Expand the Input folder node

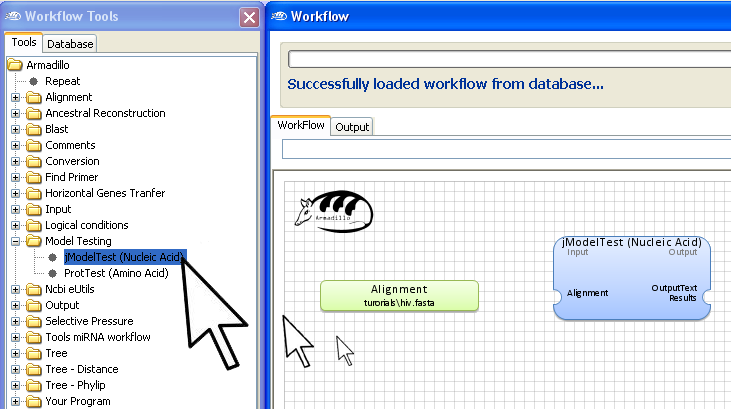click(15, 209)
